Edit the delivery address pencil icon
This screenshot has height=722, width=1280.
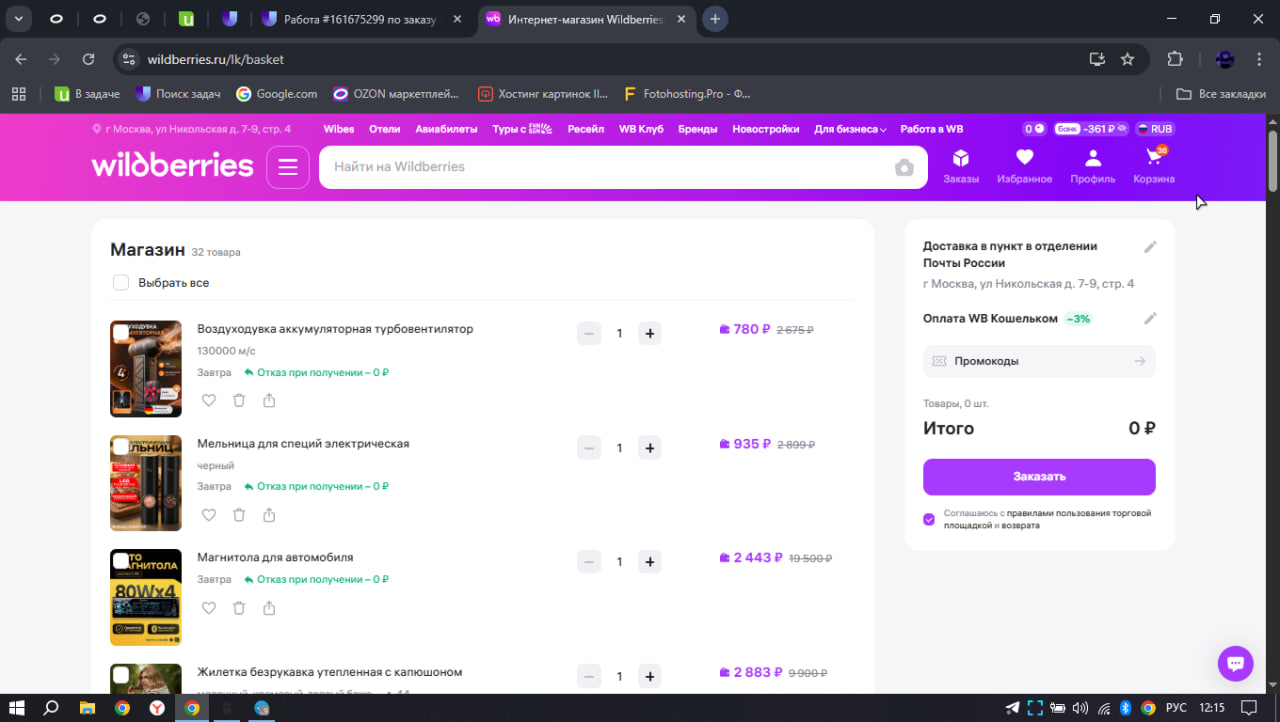pos(1150,247)
